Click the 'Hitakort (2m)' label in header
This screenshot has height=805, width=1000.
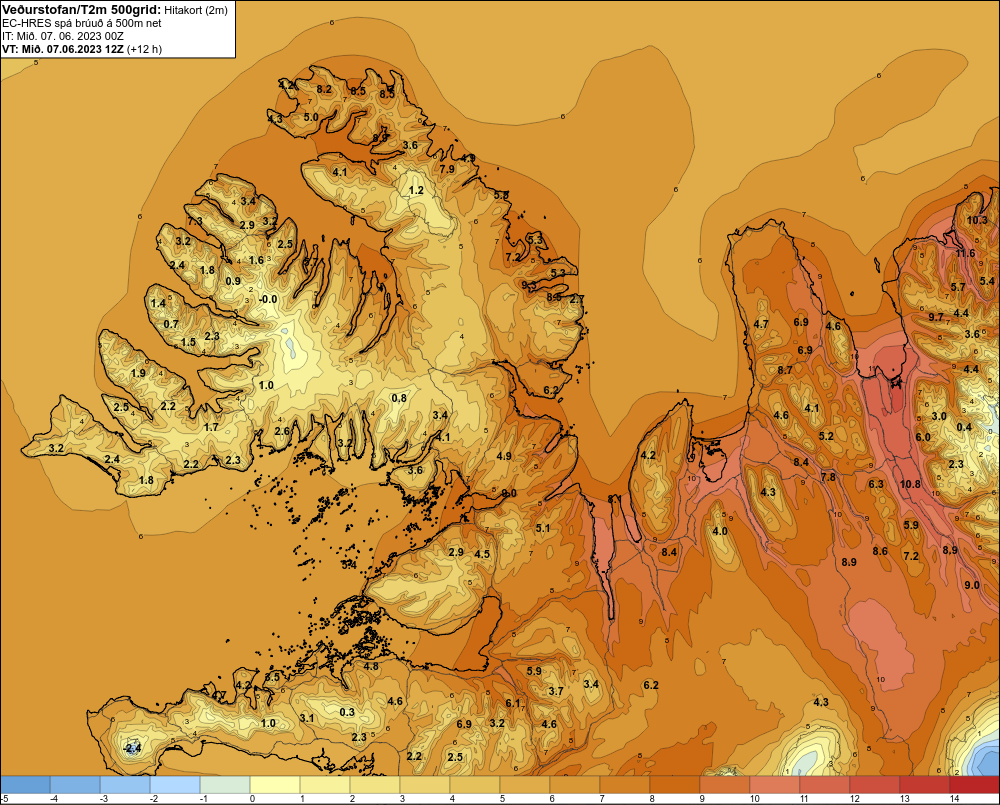point(196,10)
